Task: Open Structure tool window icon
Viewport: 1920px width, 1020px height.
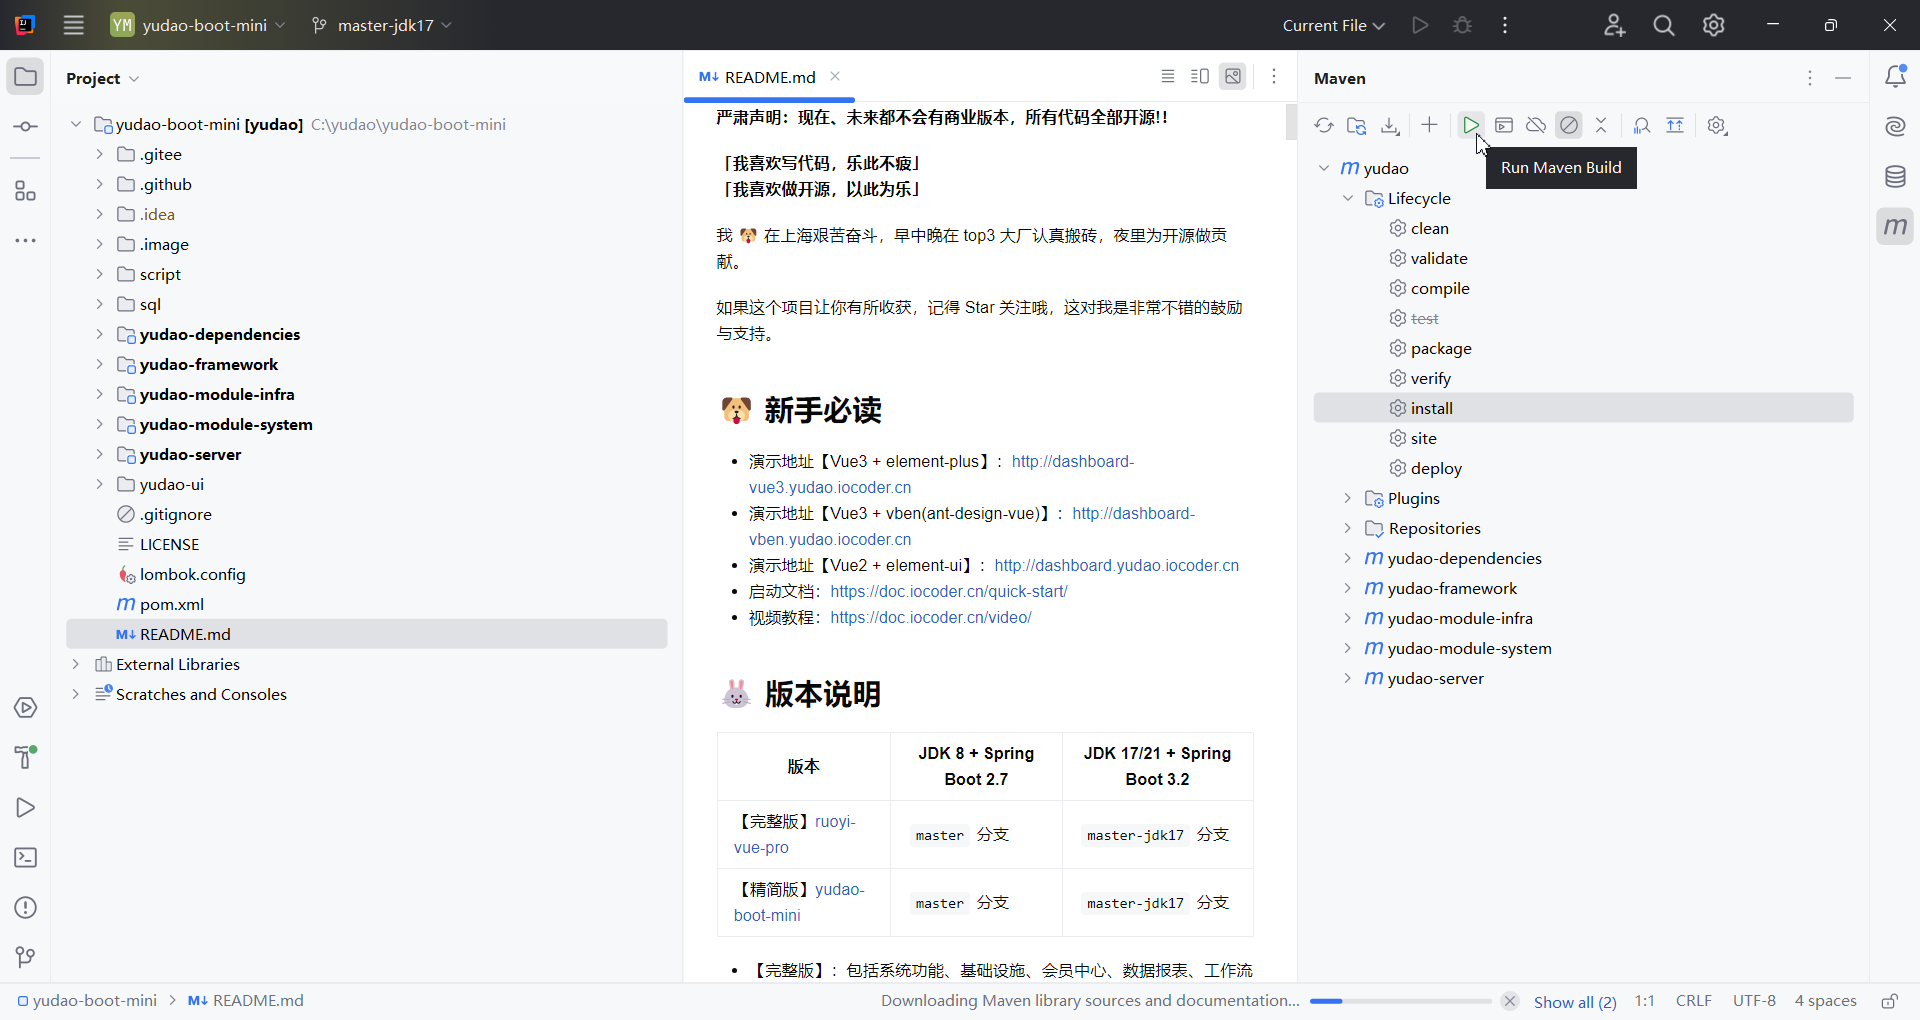Action: pos(25,191)
